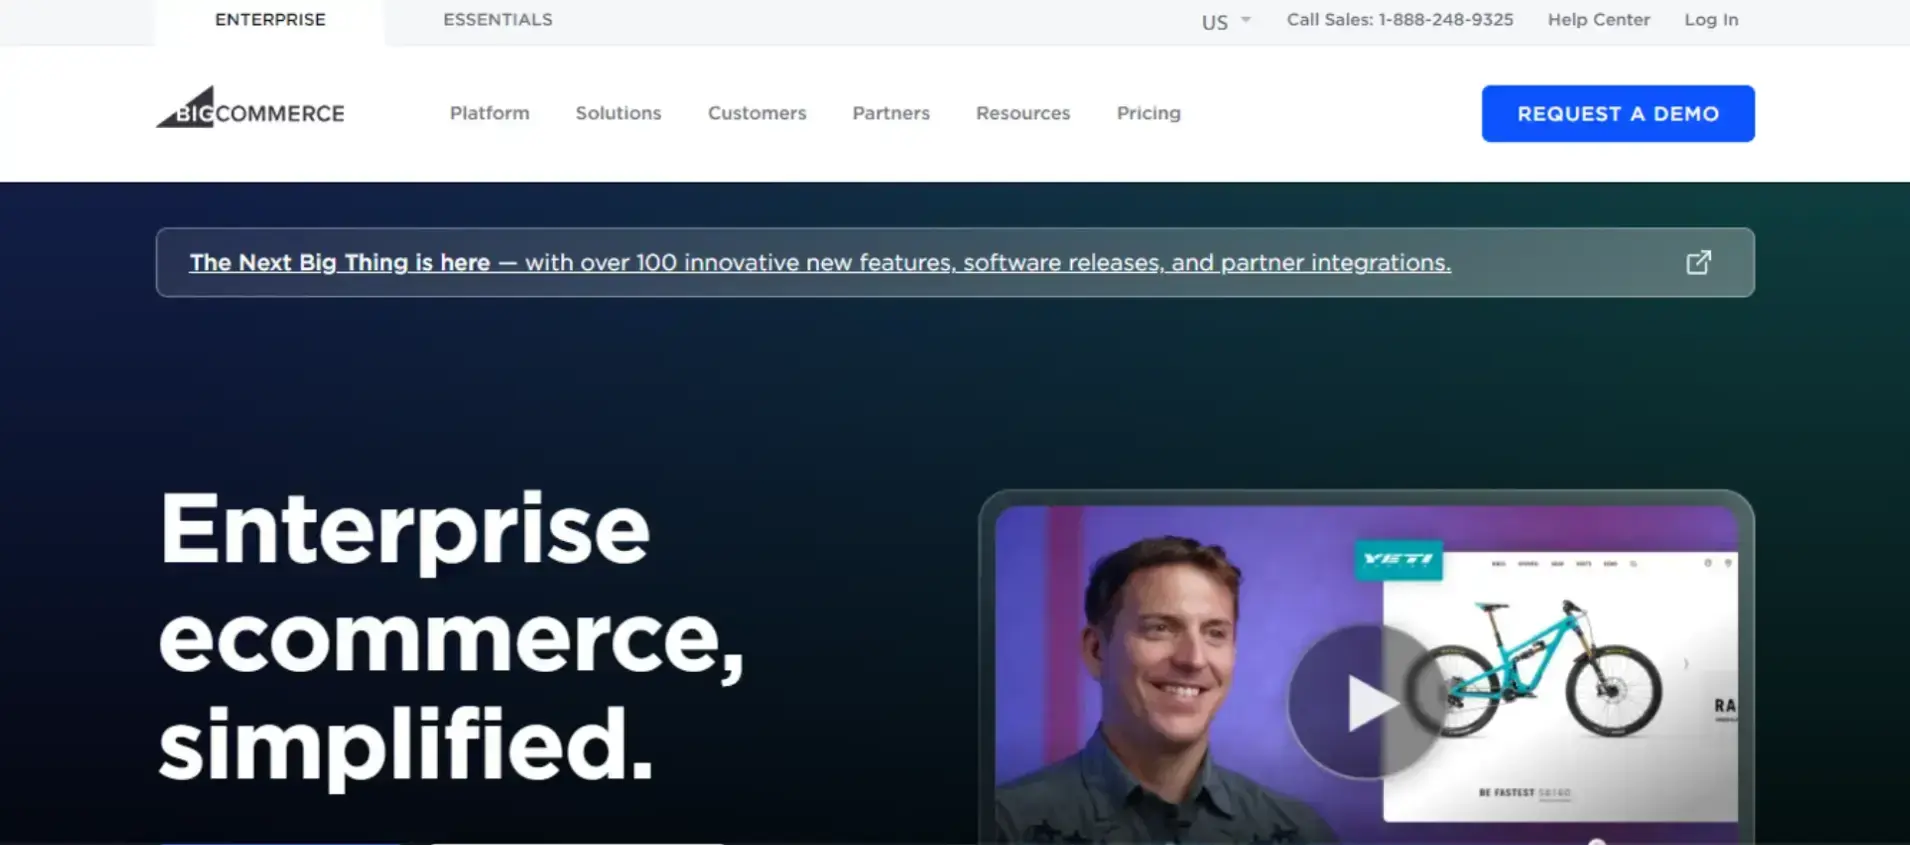The image size is (1910, 845).
Task: Open the Platform menu
Action: pos(490,113)
